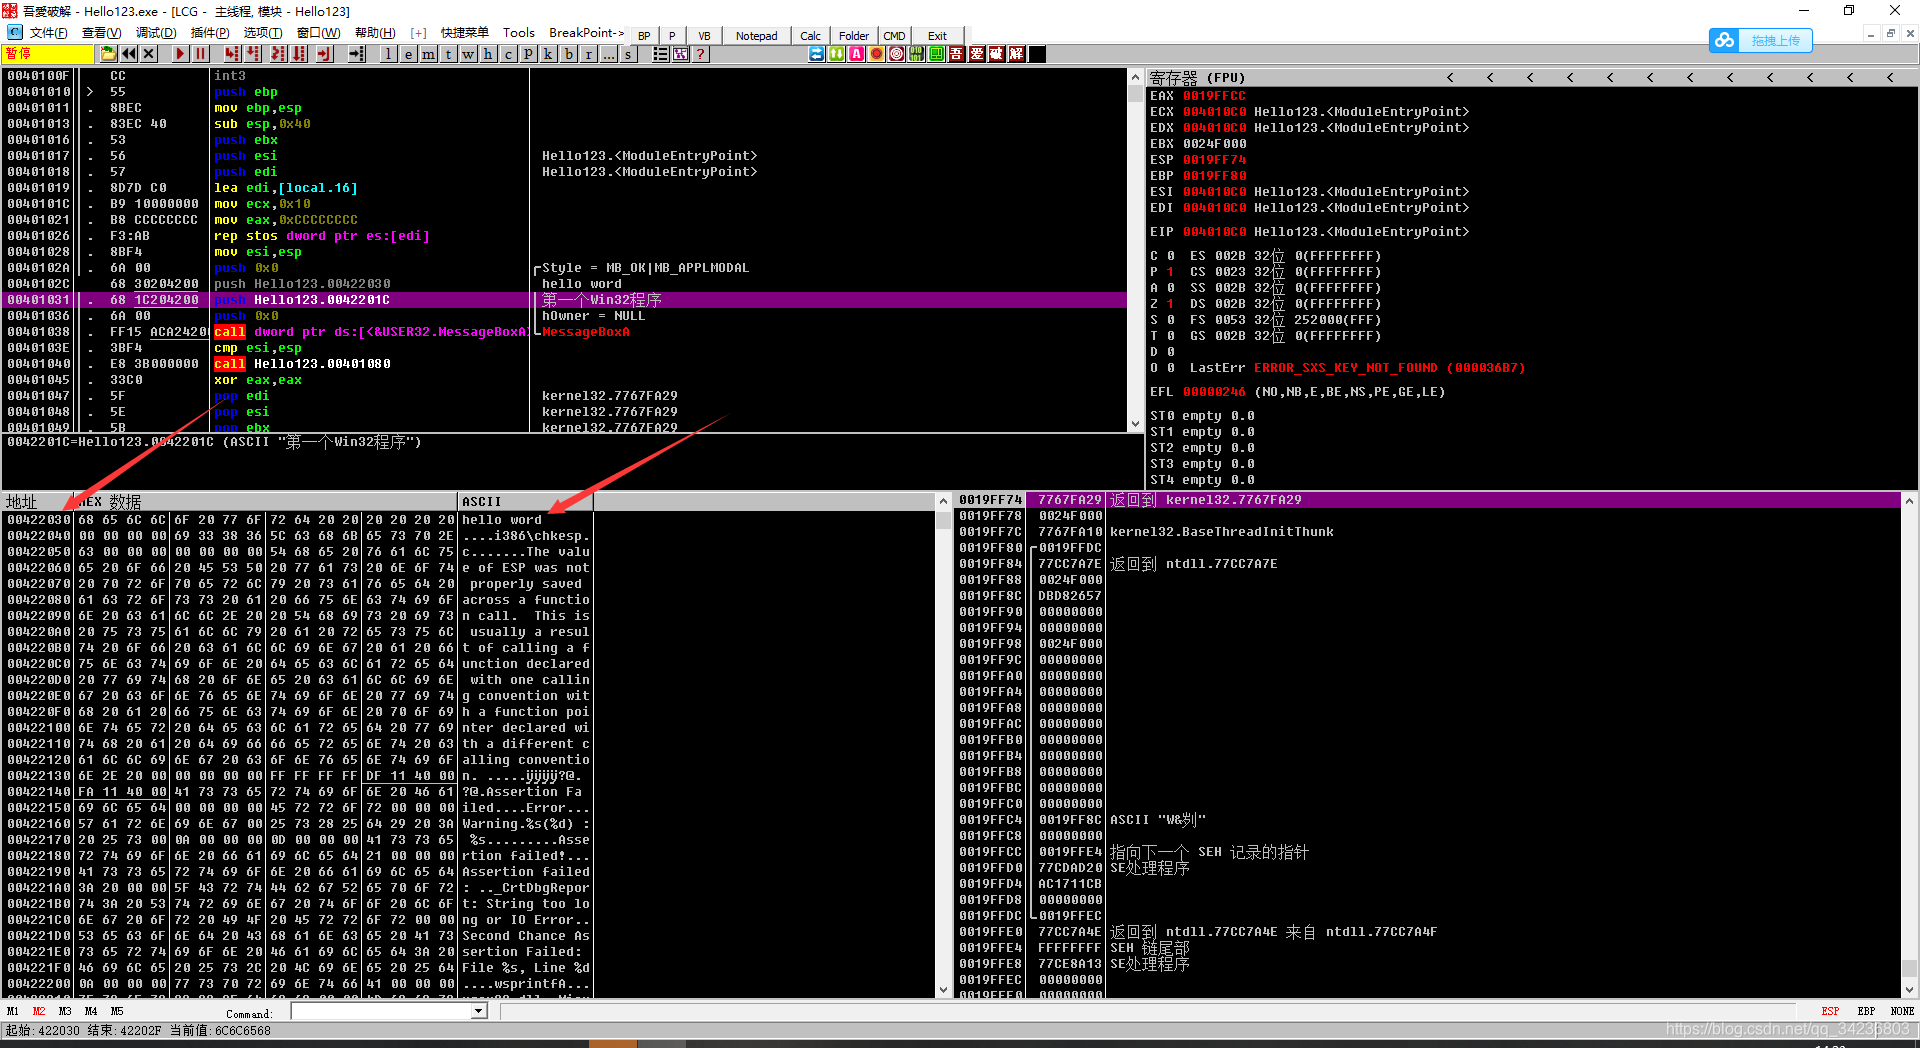The width and height of the screenshot is (1920, 1048).
Task: Click the green window layout plugin icon
Action: coord(937,54)
